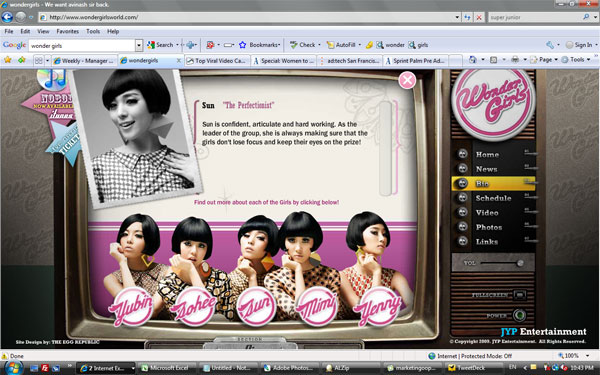Refresh the page using the refresh icon
The image size is (600, 375).
point(467,17)
